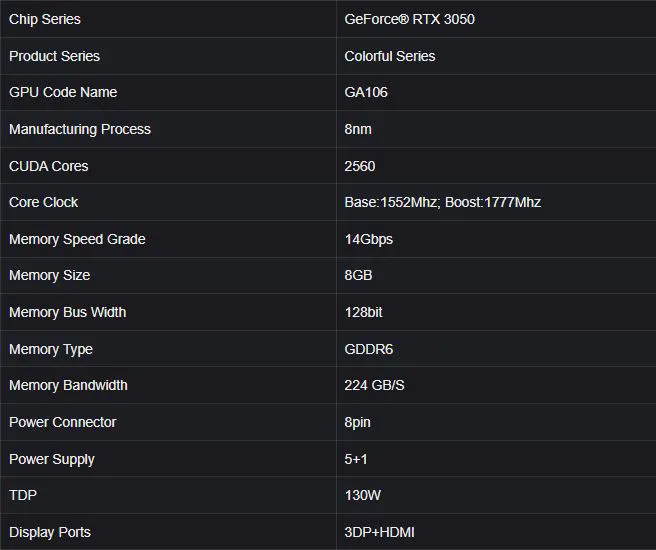The height and width of the screenshot is (550, 656).
Task: Select the Colorful Series value text
Action: pos(389,56)
